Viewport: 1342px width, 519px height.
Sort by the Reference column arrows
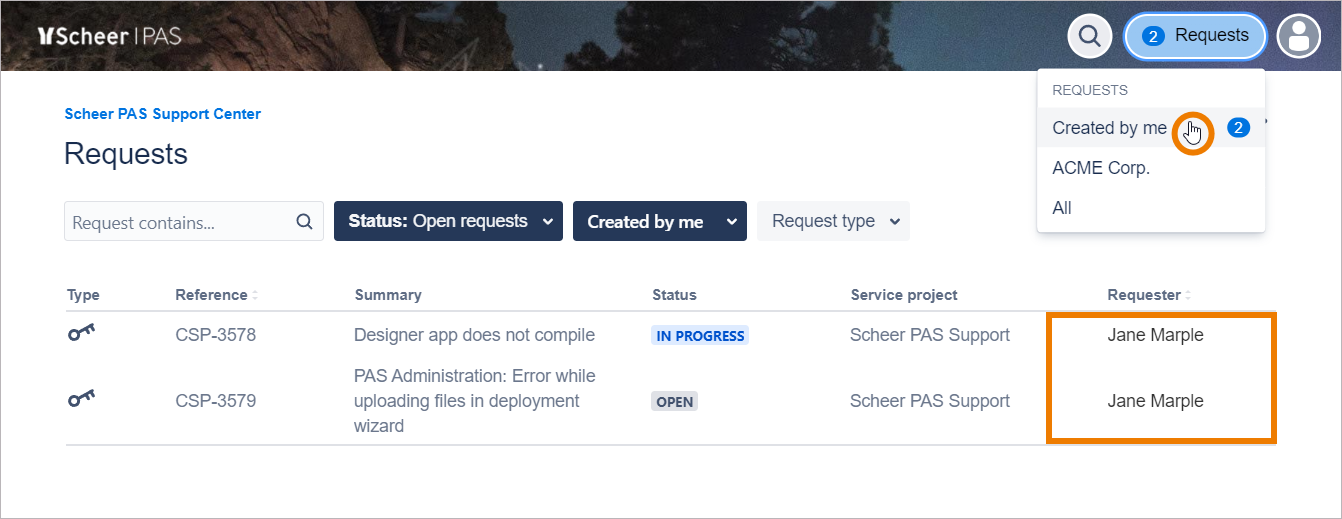pyautogui.click(x=255, y=296)
